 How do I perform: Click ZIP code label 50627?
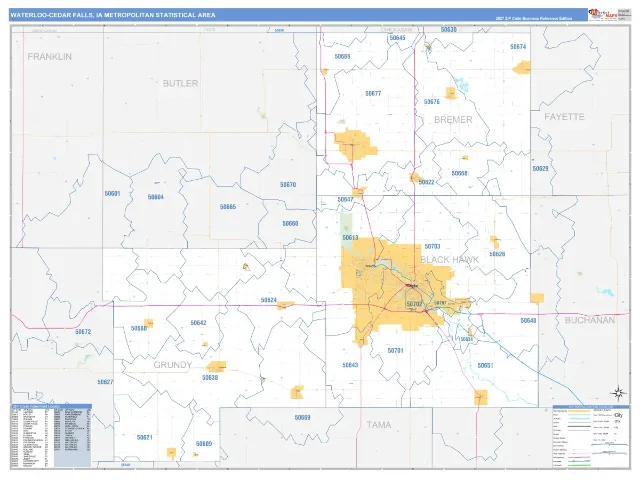point(105,382)
